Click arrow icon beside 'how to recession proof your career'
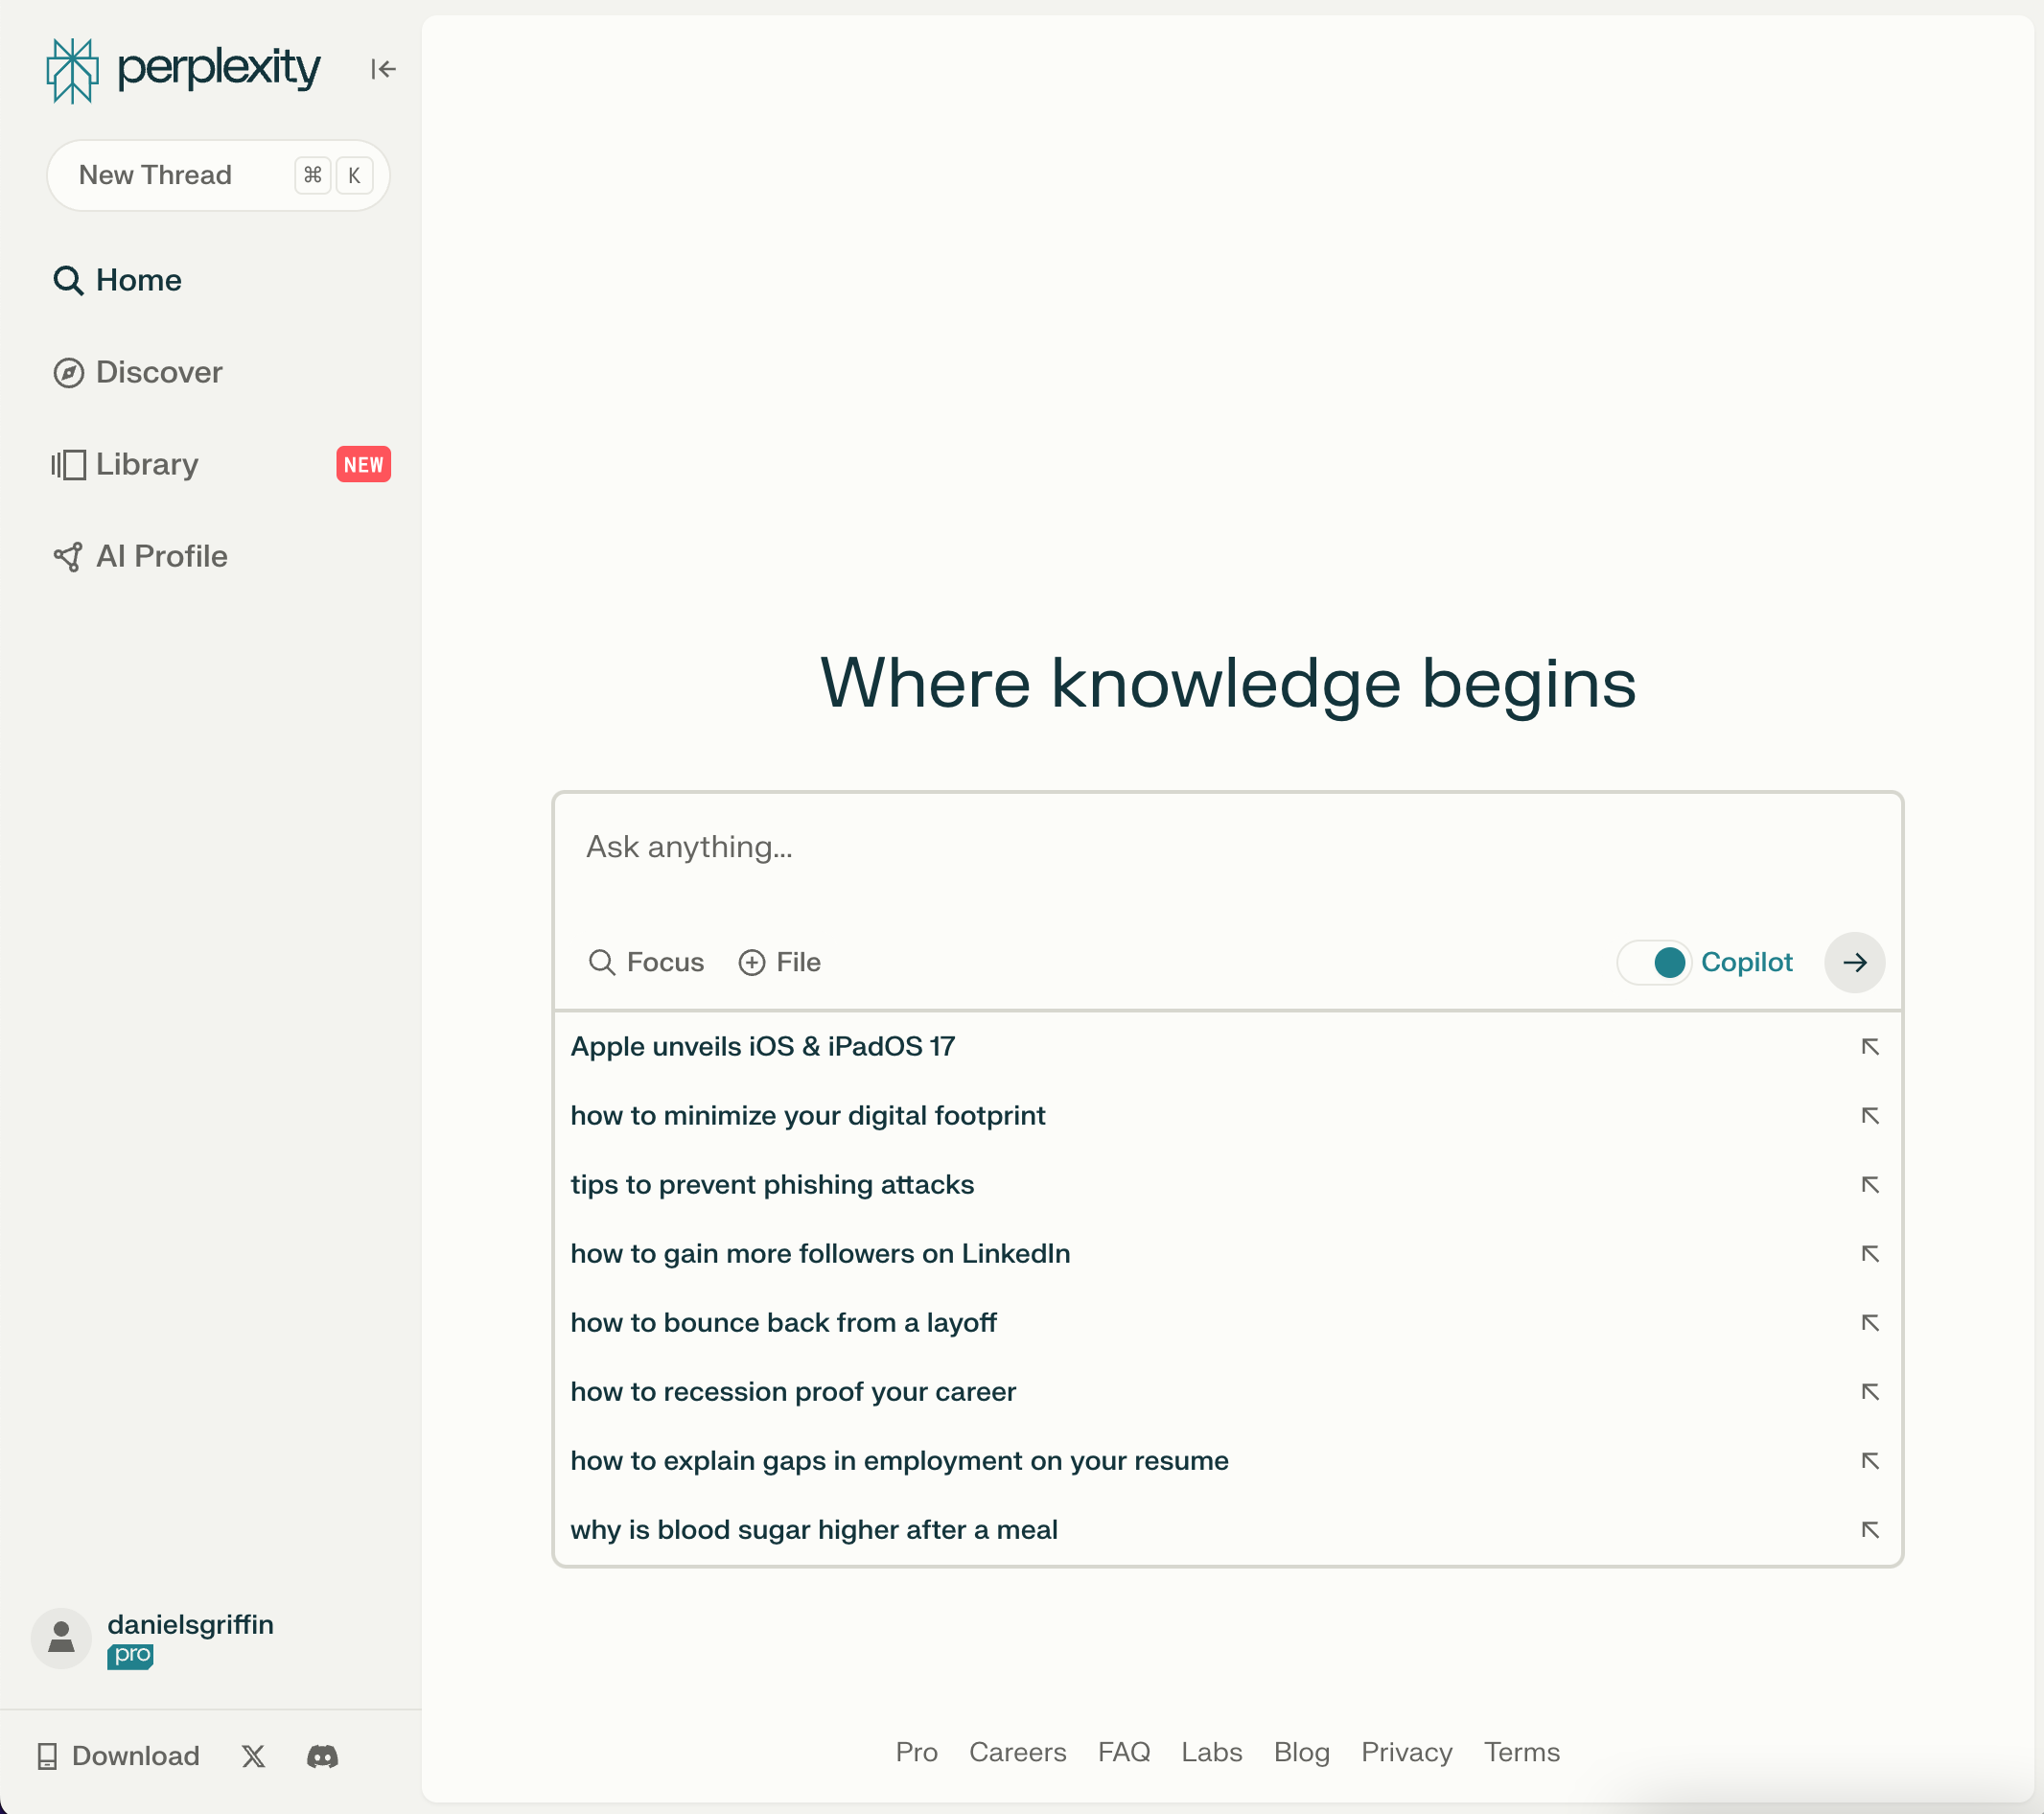2044x1814 pixels. click(x=1870, y=1391)
